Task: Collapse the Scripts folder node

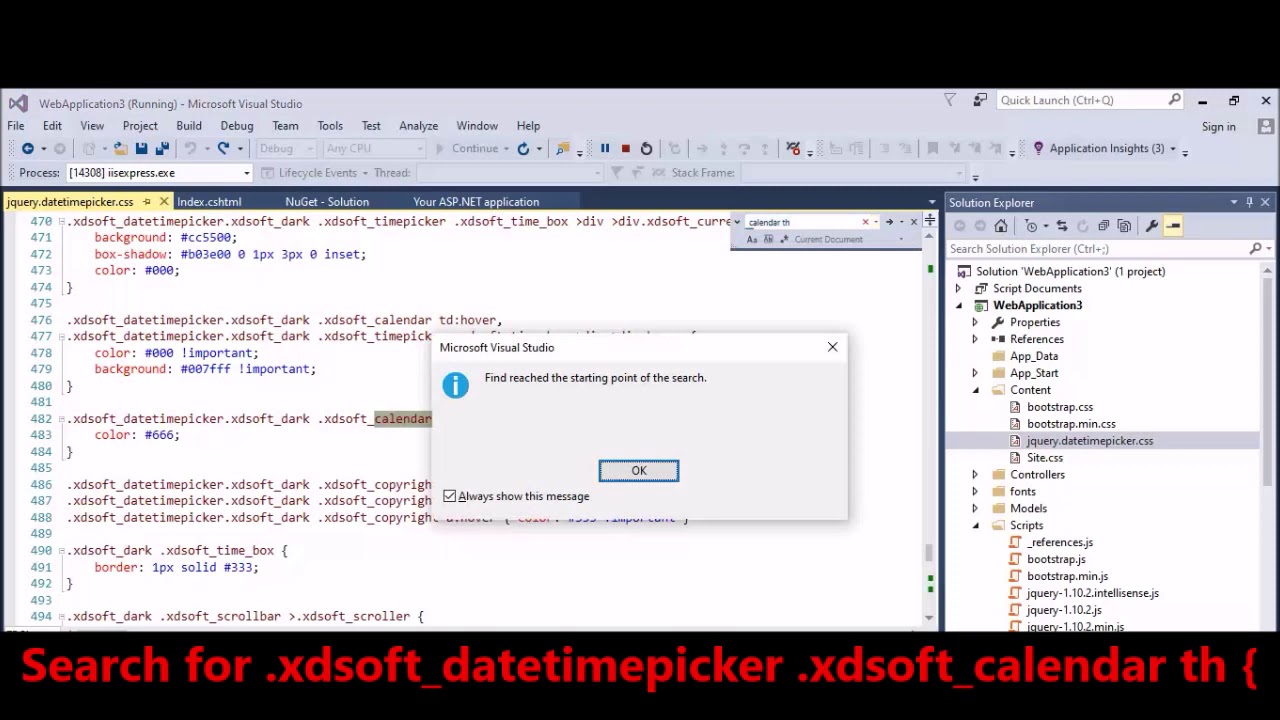Action: pyautogui.click(x=975, y=526)
